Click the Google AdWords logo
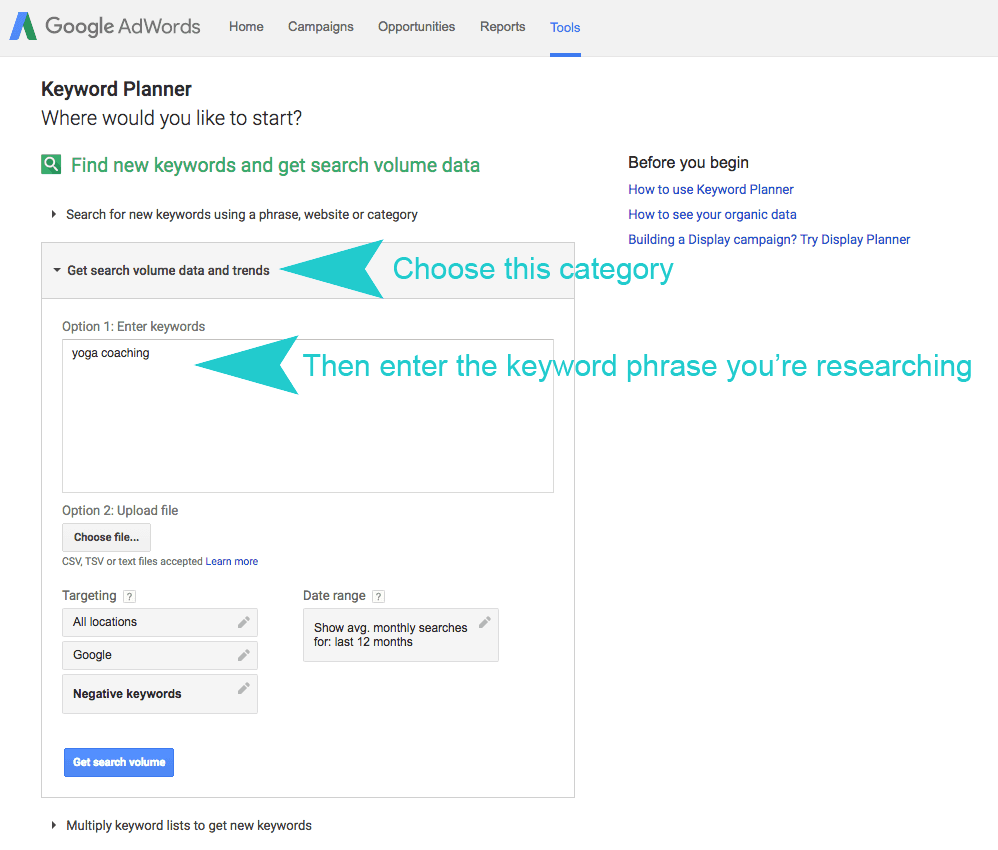 pos(105,26)
